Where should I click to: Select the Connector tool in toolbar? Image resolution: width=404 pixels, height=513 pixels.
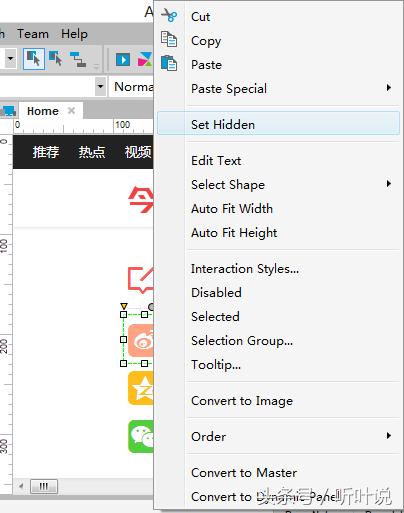point(78,59)
